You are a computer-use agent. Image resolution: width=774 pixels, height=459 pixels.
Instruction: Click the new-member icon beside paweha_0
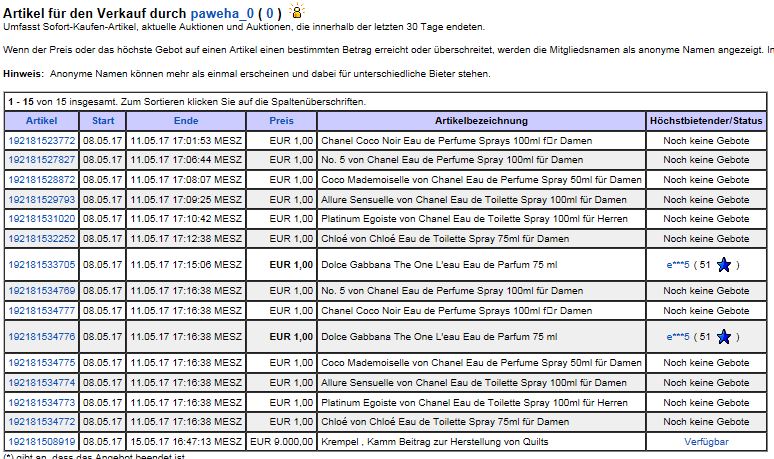(297, 11)
